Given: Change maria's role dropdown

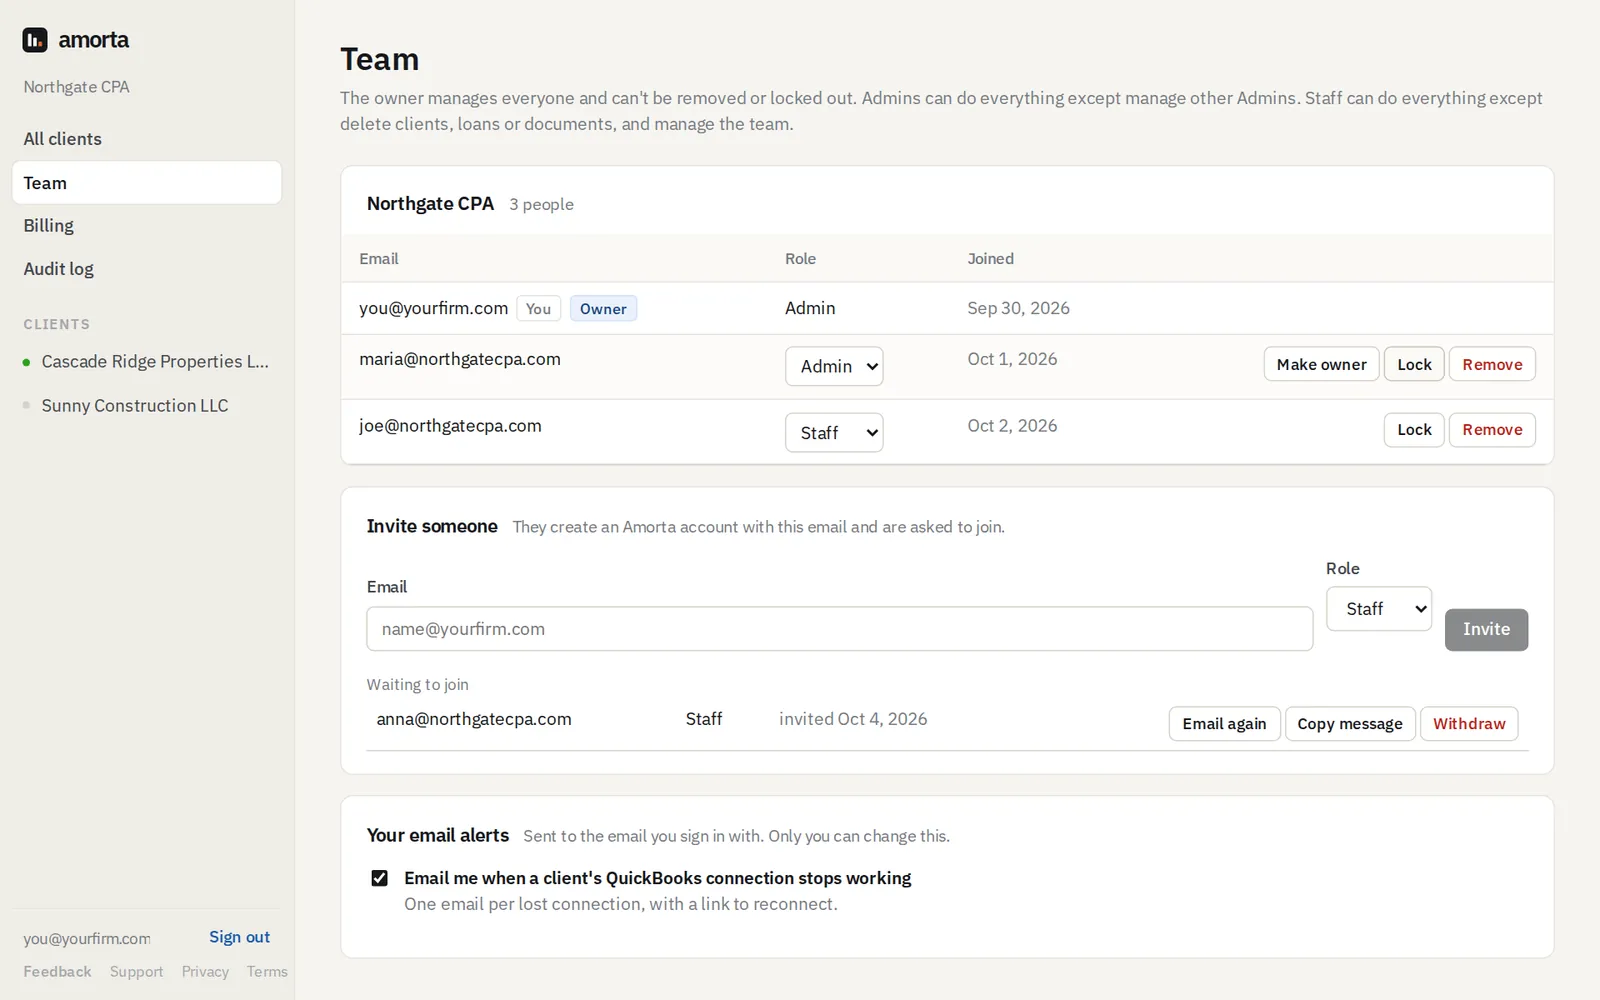Looking at the screenshot, I should pos(834,366).
